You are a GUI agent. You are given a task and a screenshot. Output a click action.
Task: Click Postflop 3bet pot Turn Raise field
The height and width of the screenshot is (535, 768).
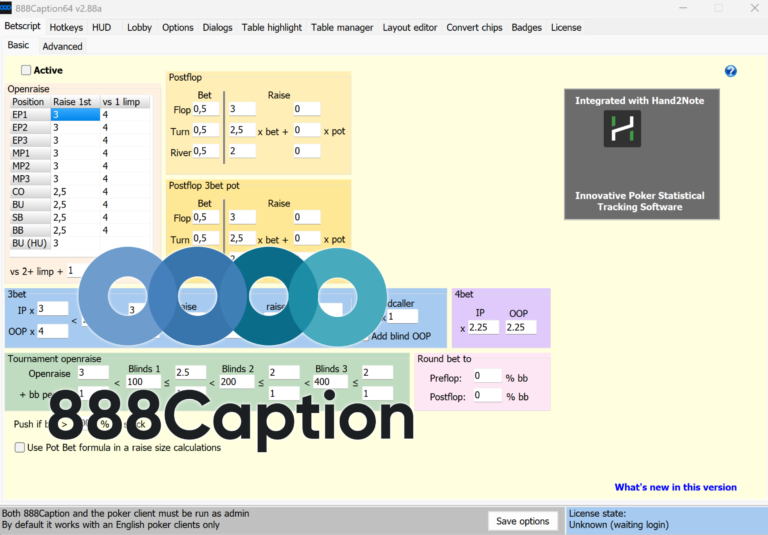[242, 238]
